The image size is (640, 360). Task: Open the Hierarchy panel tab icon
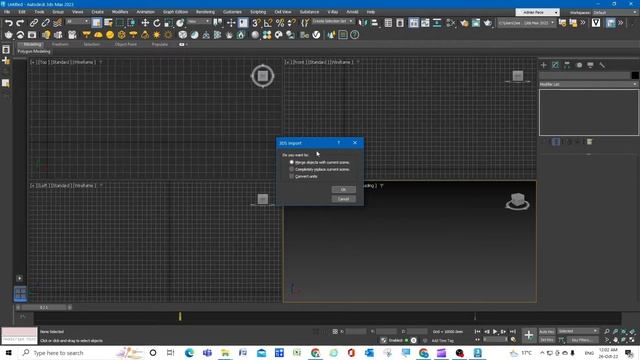point(567,65)
